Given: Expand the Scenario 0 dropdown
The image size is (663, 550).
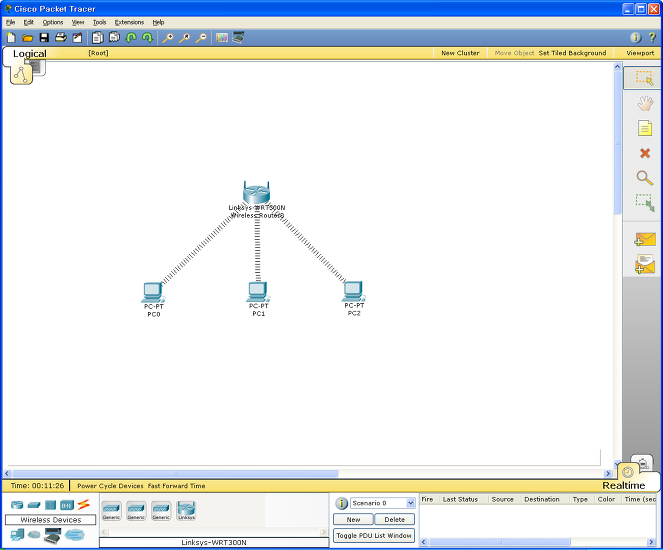Looking at the screenshot, I should [411, 503].
